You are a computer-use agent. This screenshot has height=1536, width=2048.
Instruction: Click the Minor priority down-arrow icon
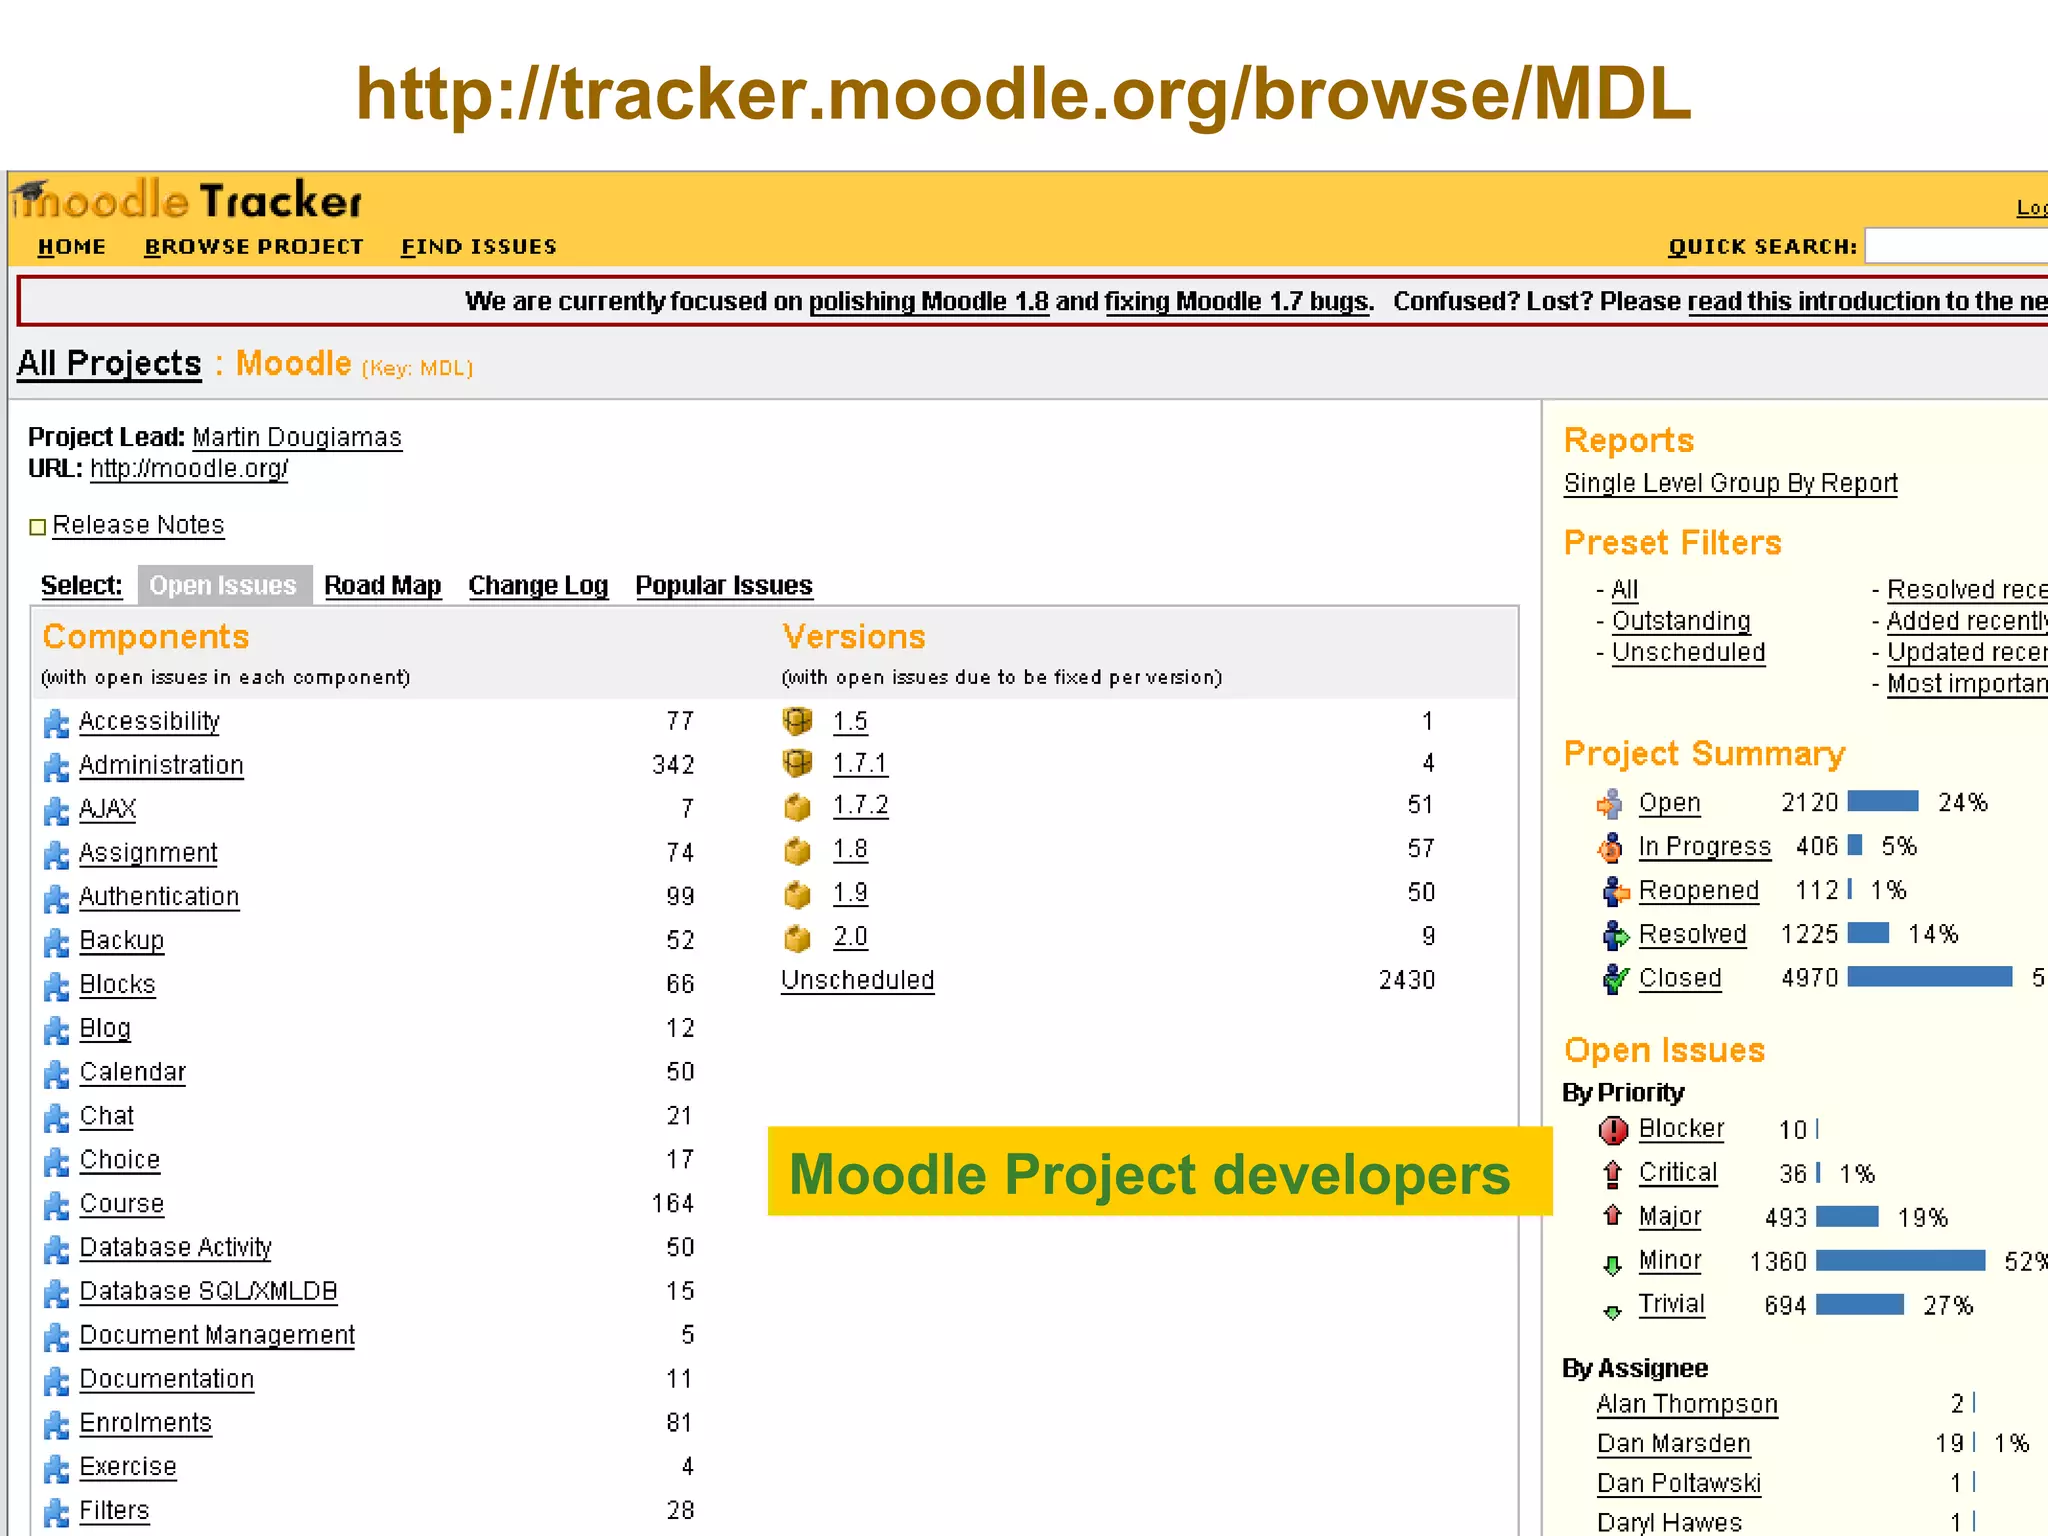pyautogui.click(x=1612, y=1266)
